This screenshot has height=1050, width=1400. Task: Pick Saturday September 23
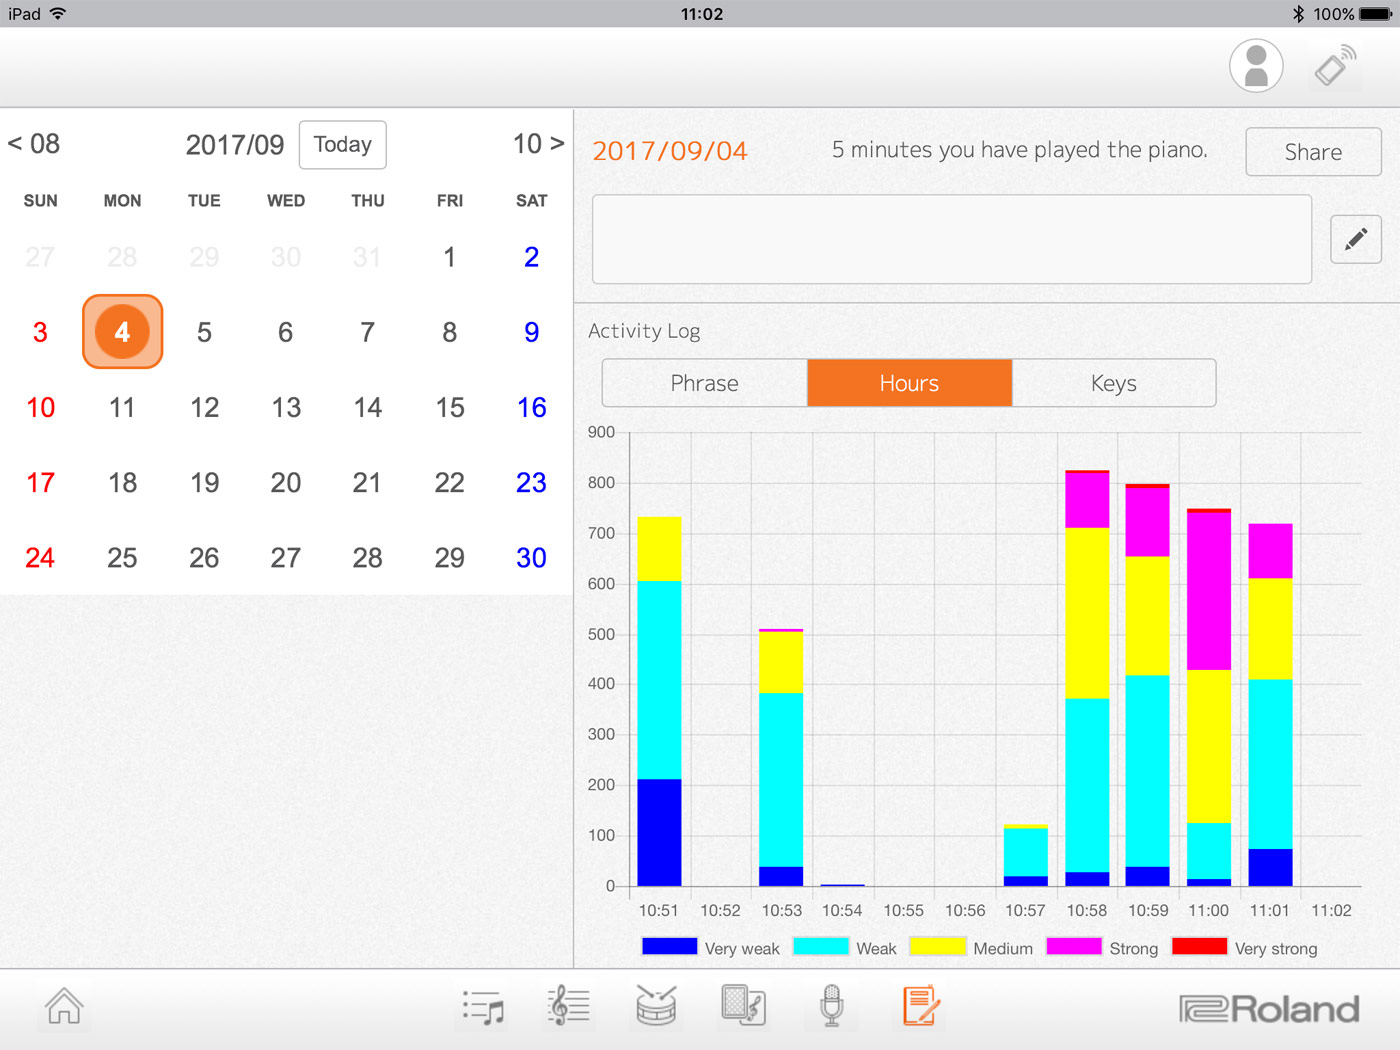tap(532, 482)
